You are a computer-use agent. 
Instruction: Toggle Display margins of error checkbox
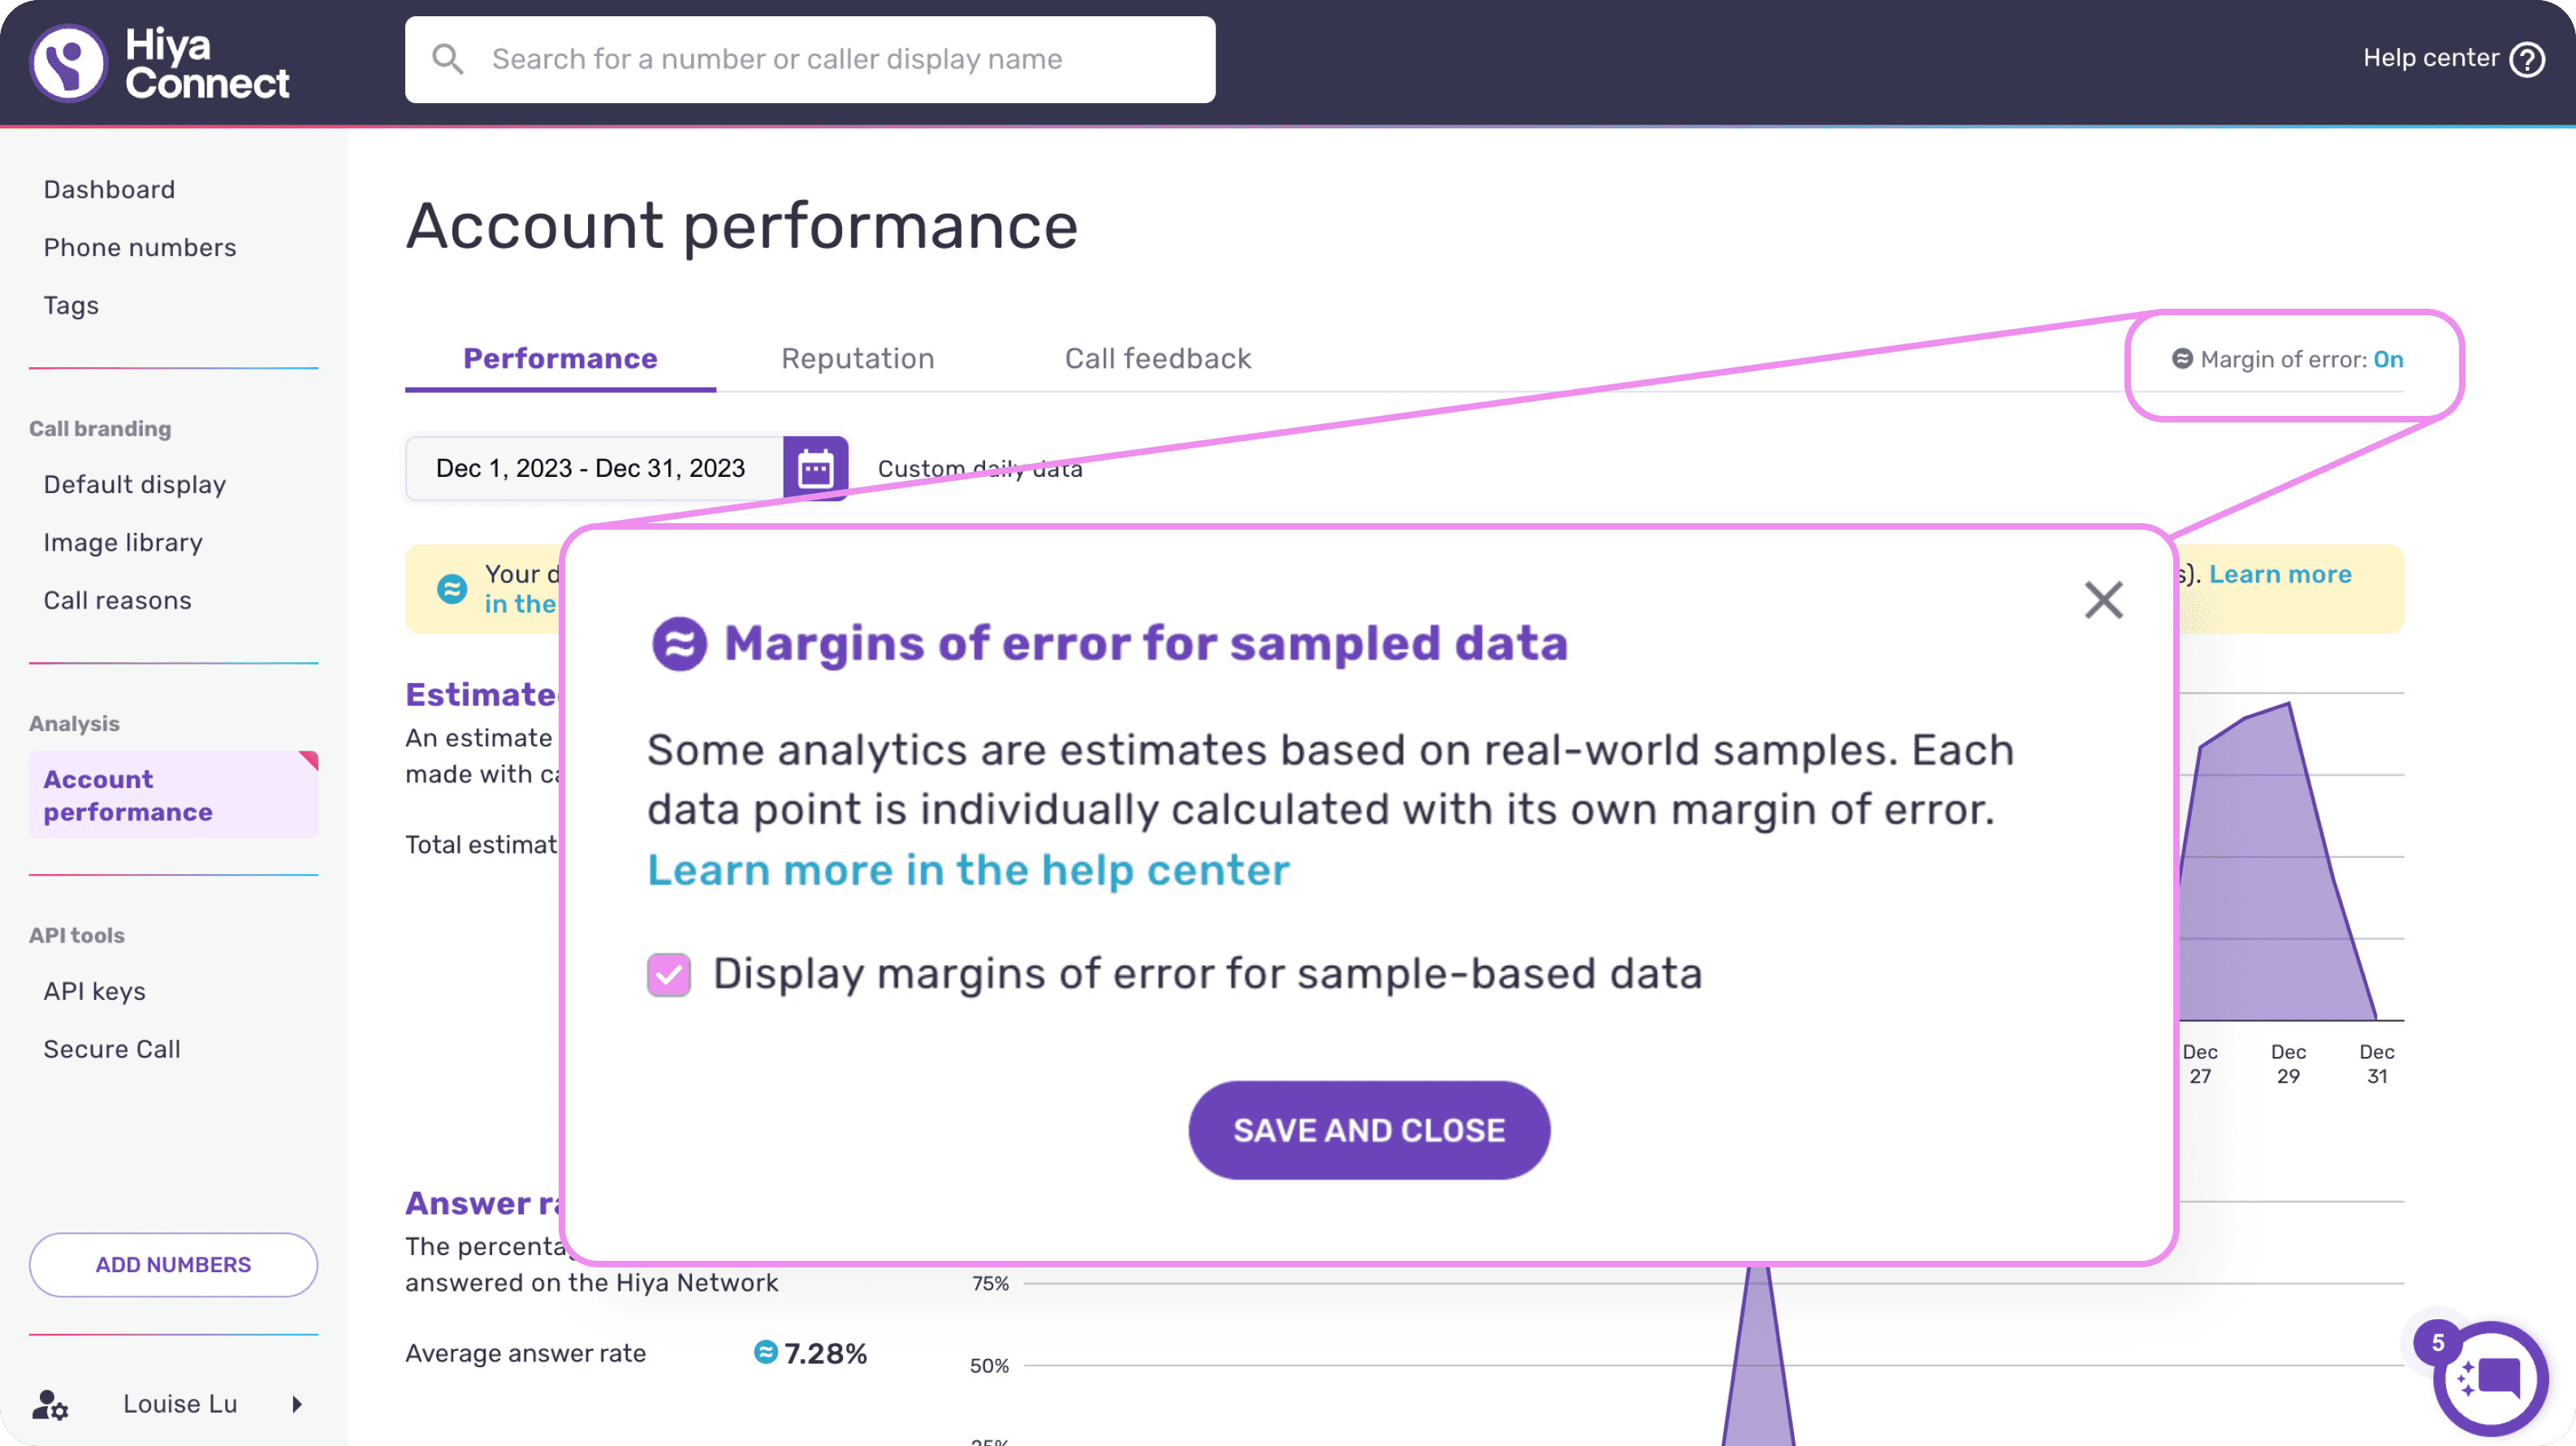668,974
